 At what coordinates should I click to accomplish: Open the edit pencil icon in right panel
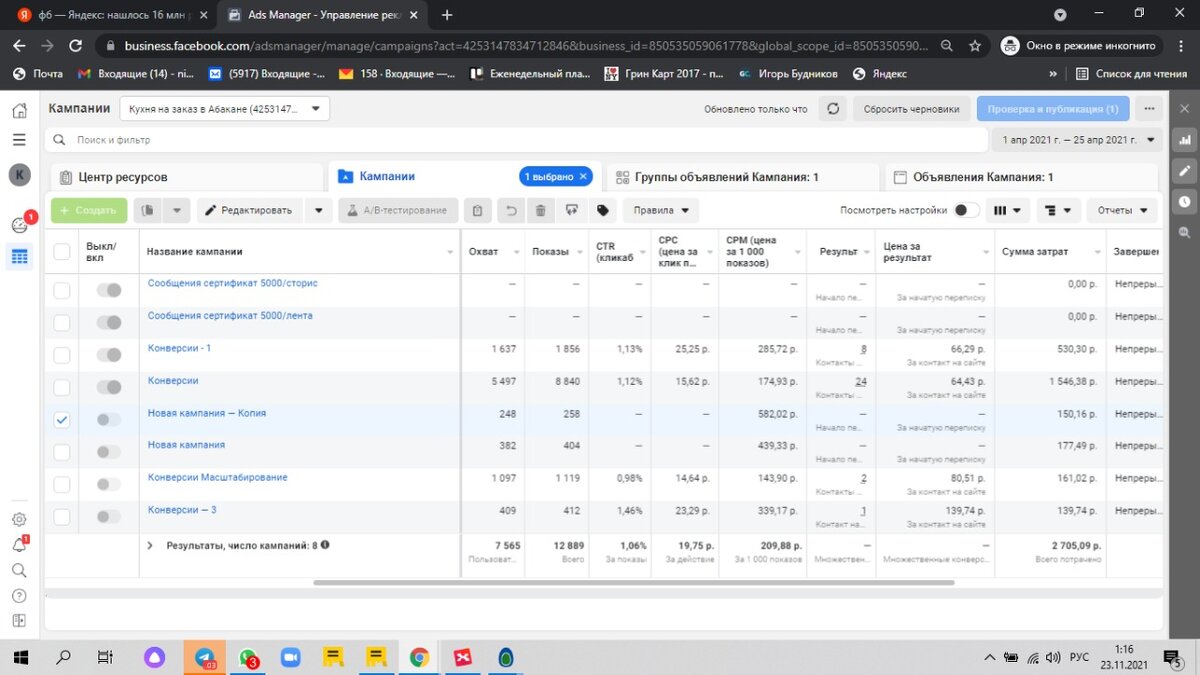(1185, 171)
